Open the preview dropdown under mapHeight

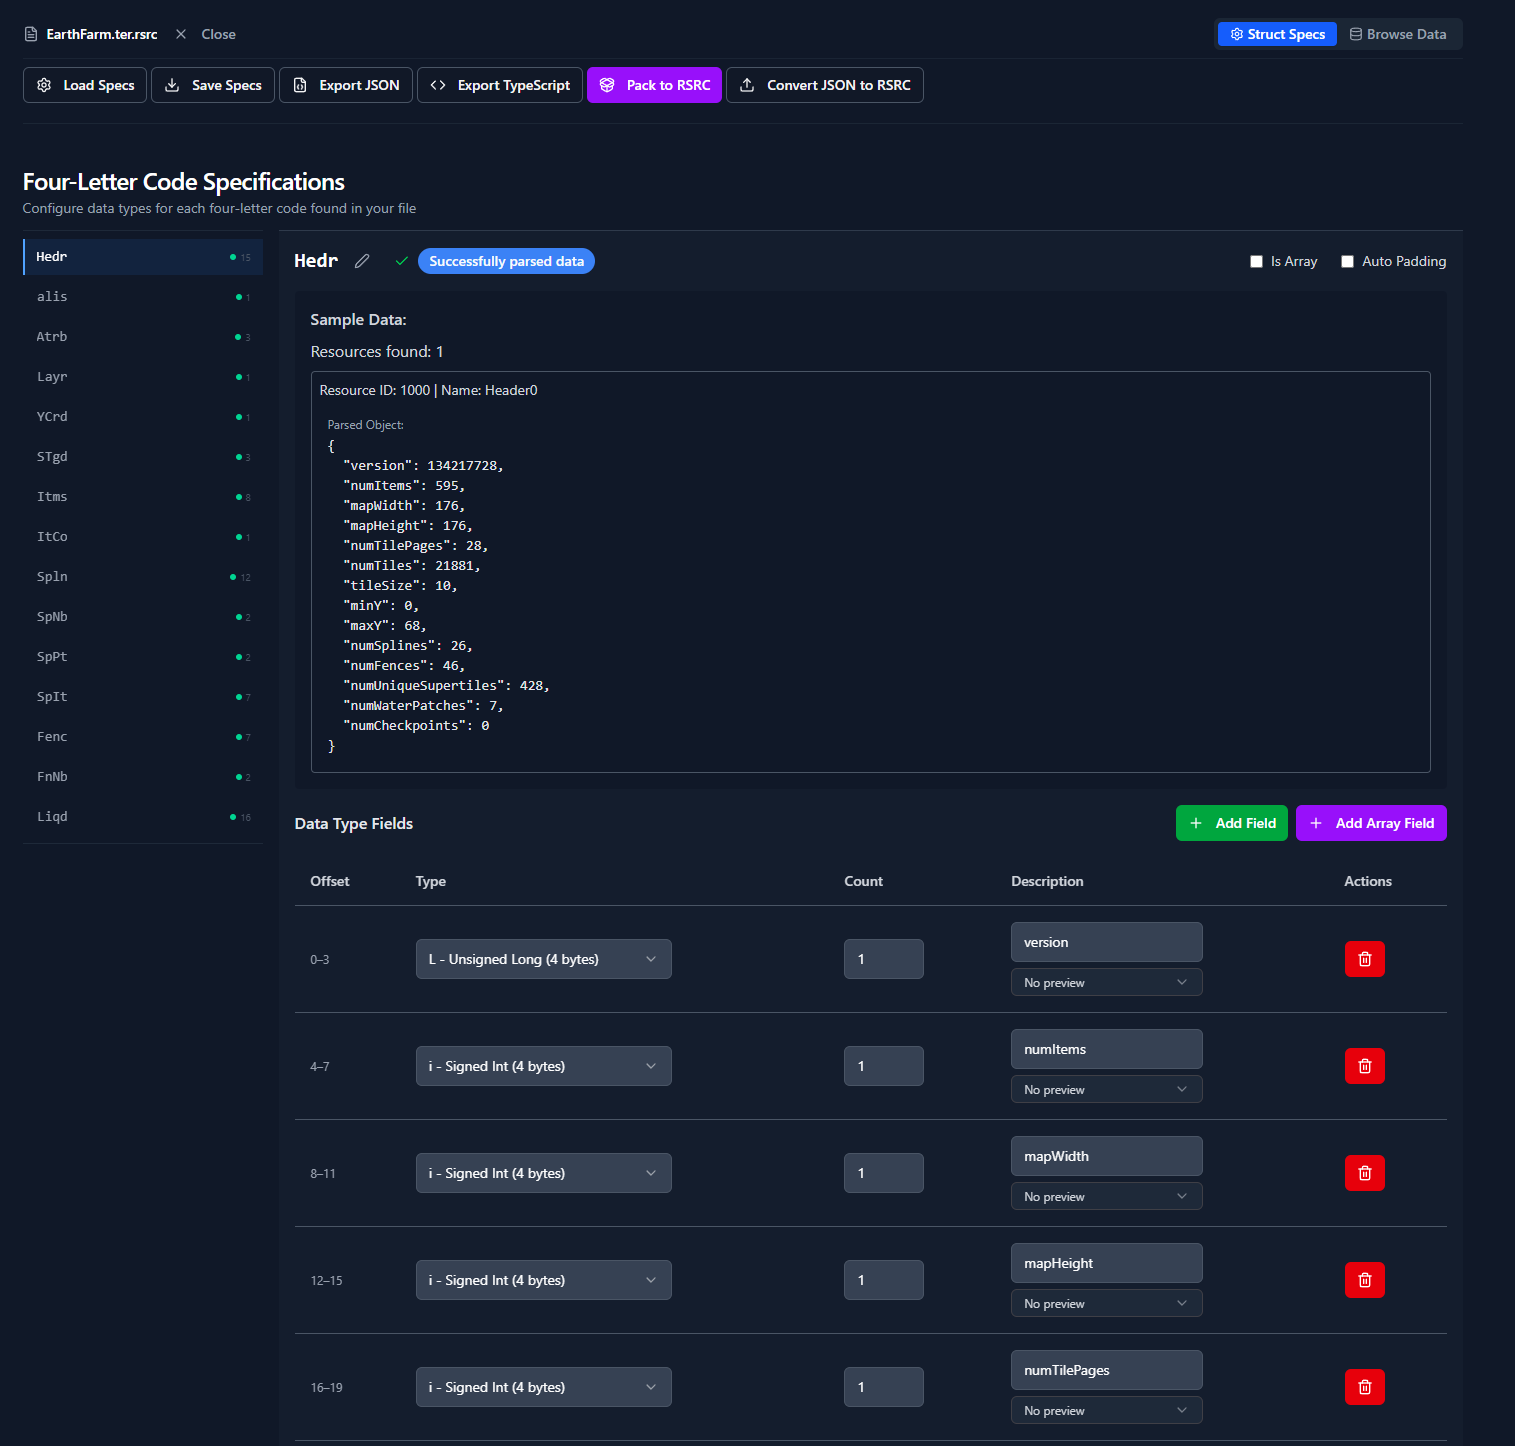pos(1106,1303)
